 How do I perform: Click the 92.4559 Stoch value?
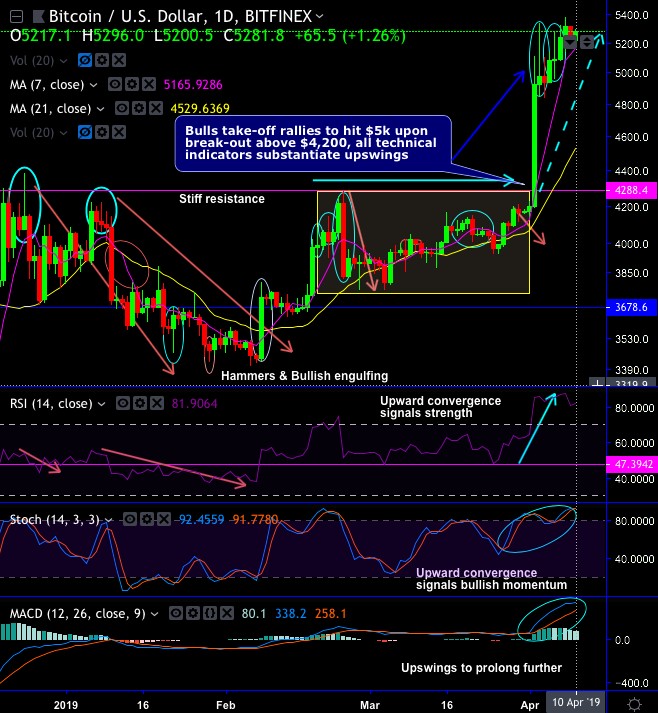pyautogui.click(x=201, y=520)
